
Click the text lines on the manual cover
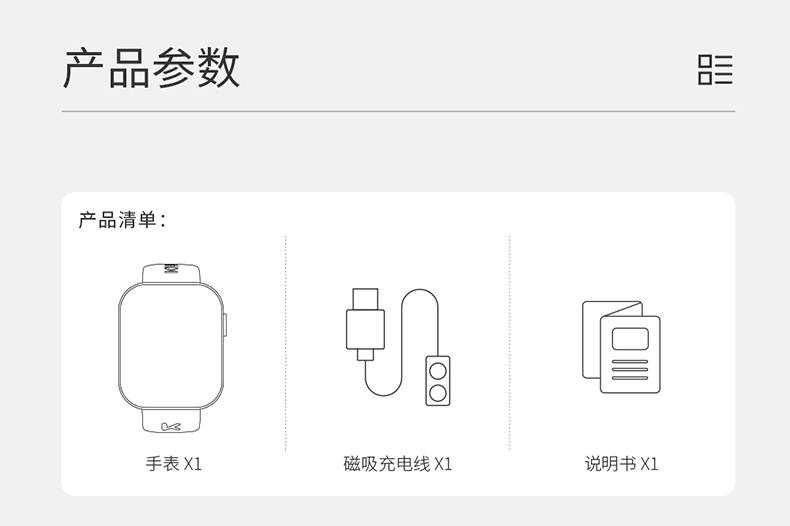click(x=630, y=370)
